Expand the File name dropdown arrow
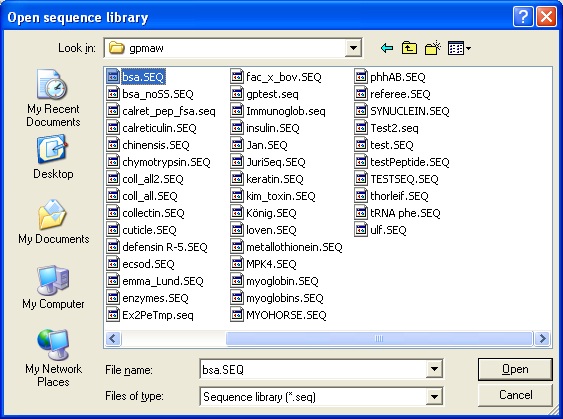Viewport: 563px width, 419px height. tap(434, 369)
